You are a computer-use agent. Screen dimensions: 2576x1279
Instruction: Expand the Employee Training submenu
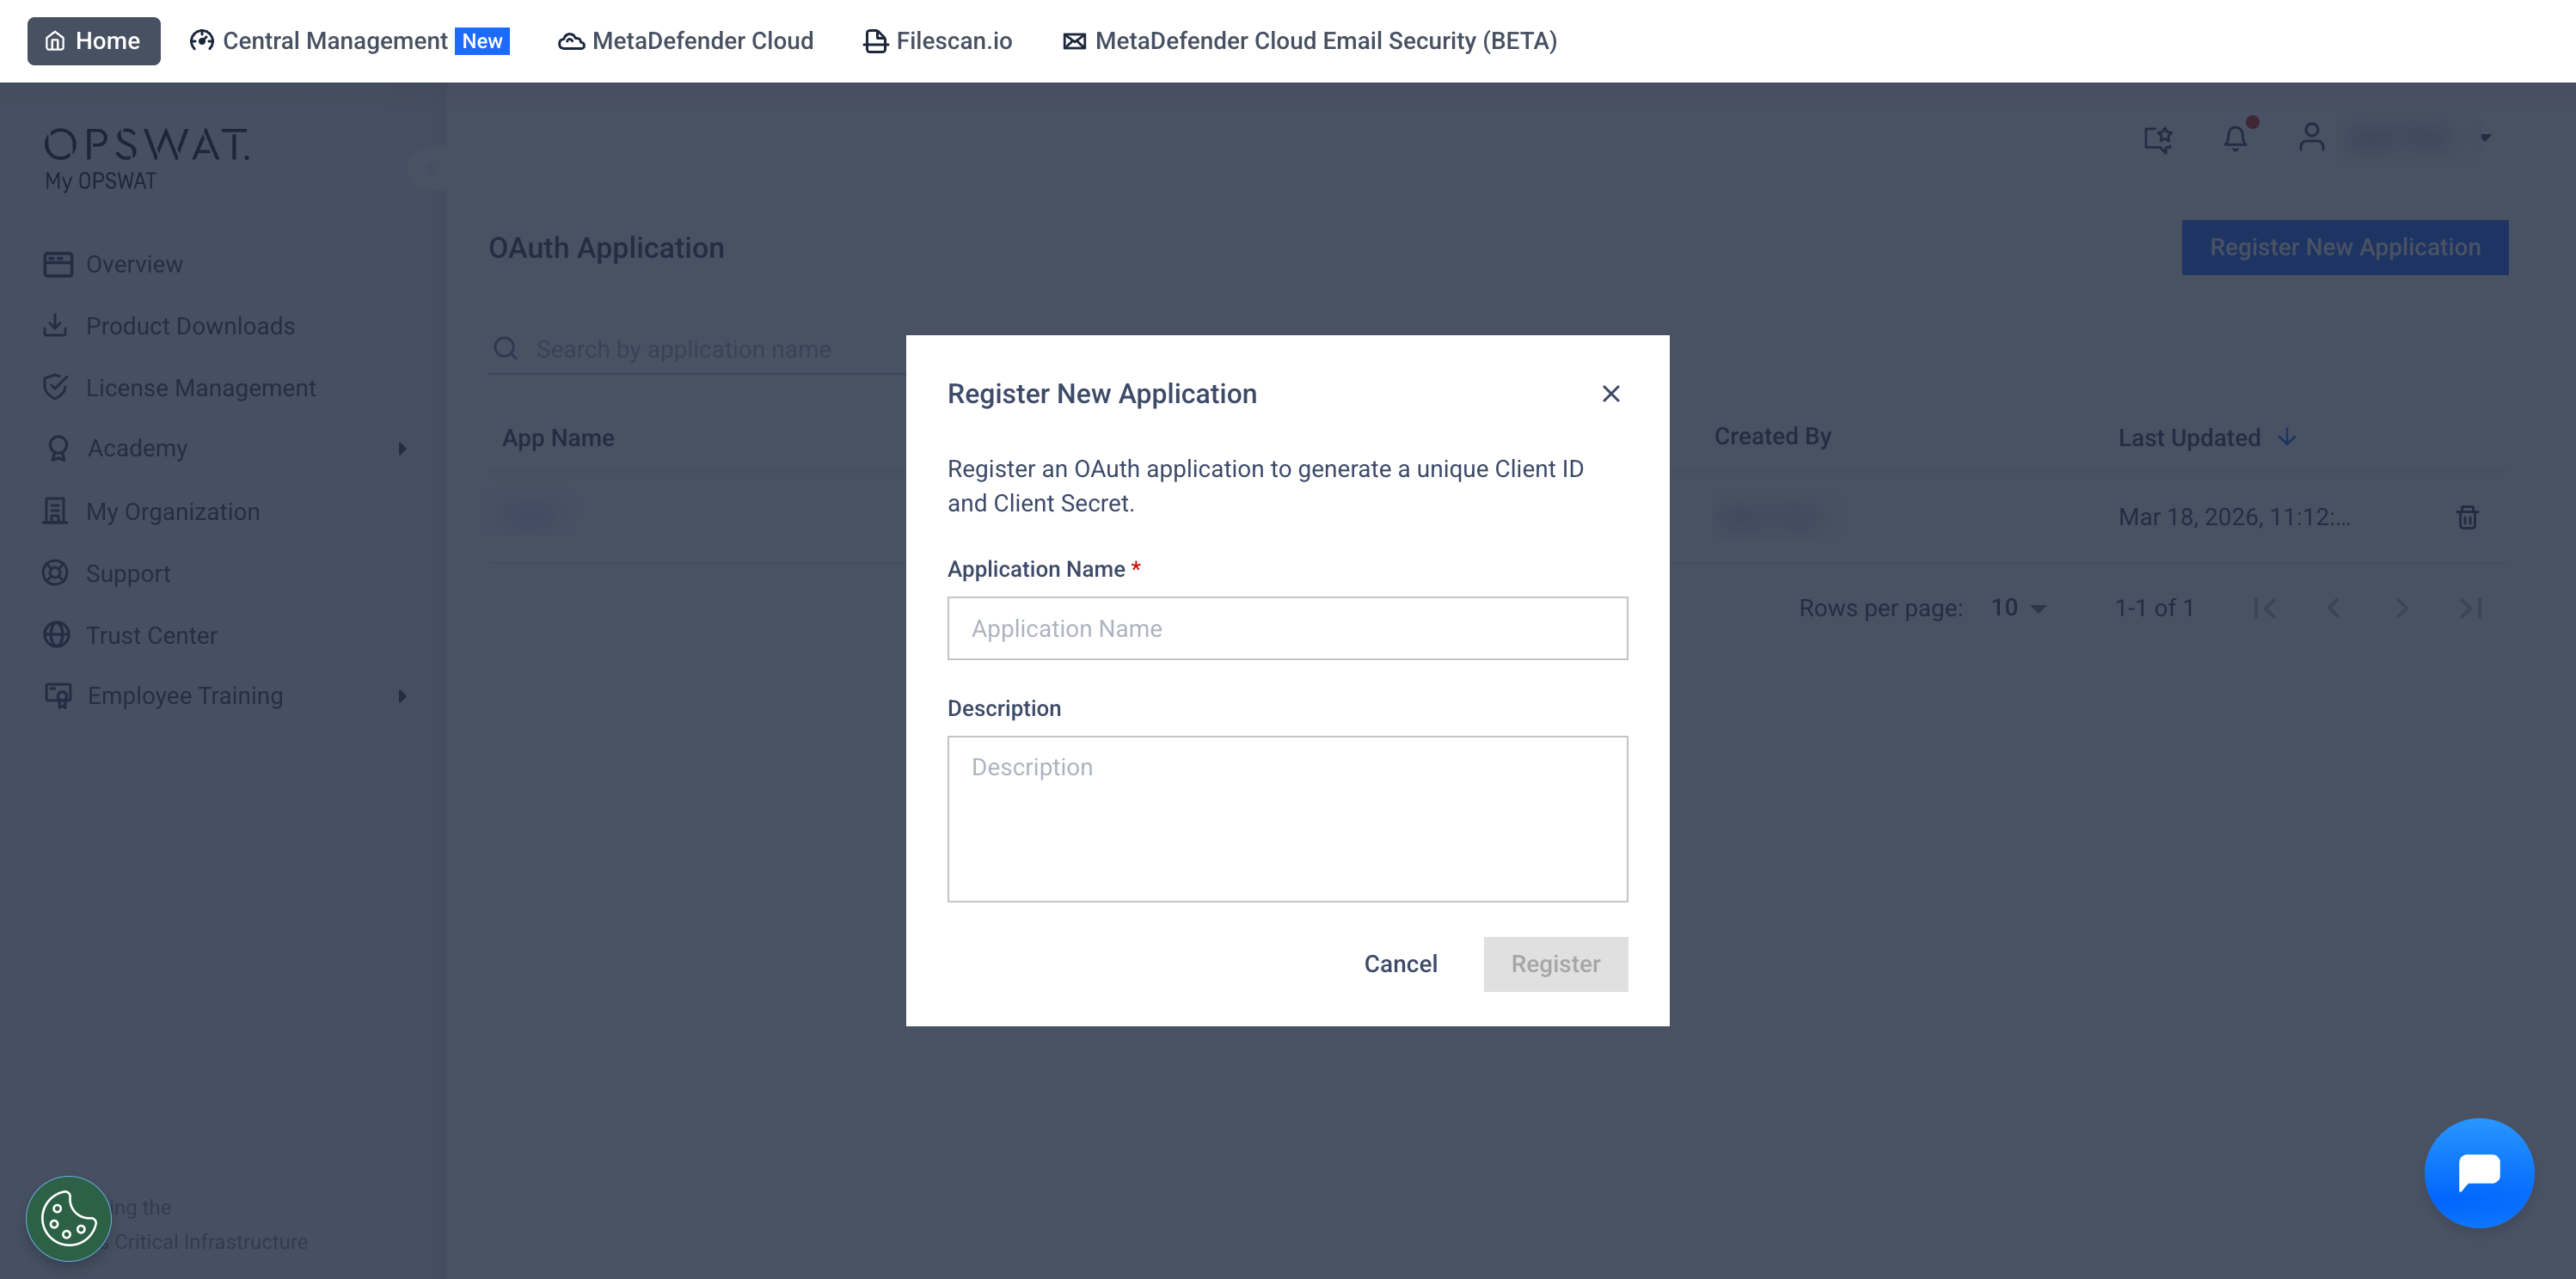[402, 696]
